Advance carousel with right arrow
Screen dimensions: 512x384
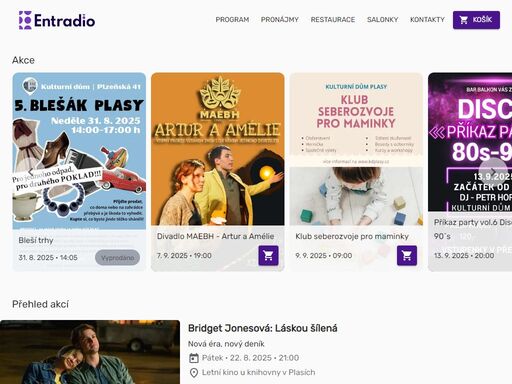point(493,172)
